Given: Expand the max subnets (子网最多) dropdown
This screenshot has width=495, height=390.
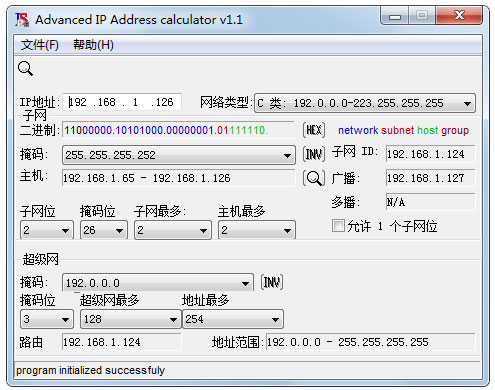Looking at the screenshot, I should click(173, 230).
